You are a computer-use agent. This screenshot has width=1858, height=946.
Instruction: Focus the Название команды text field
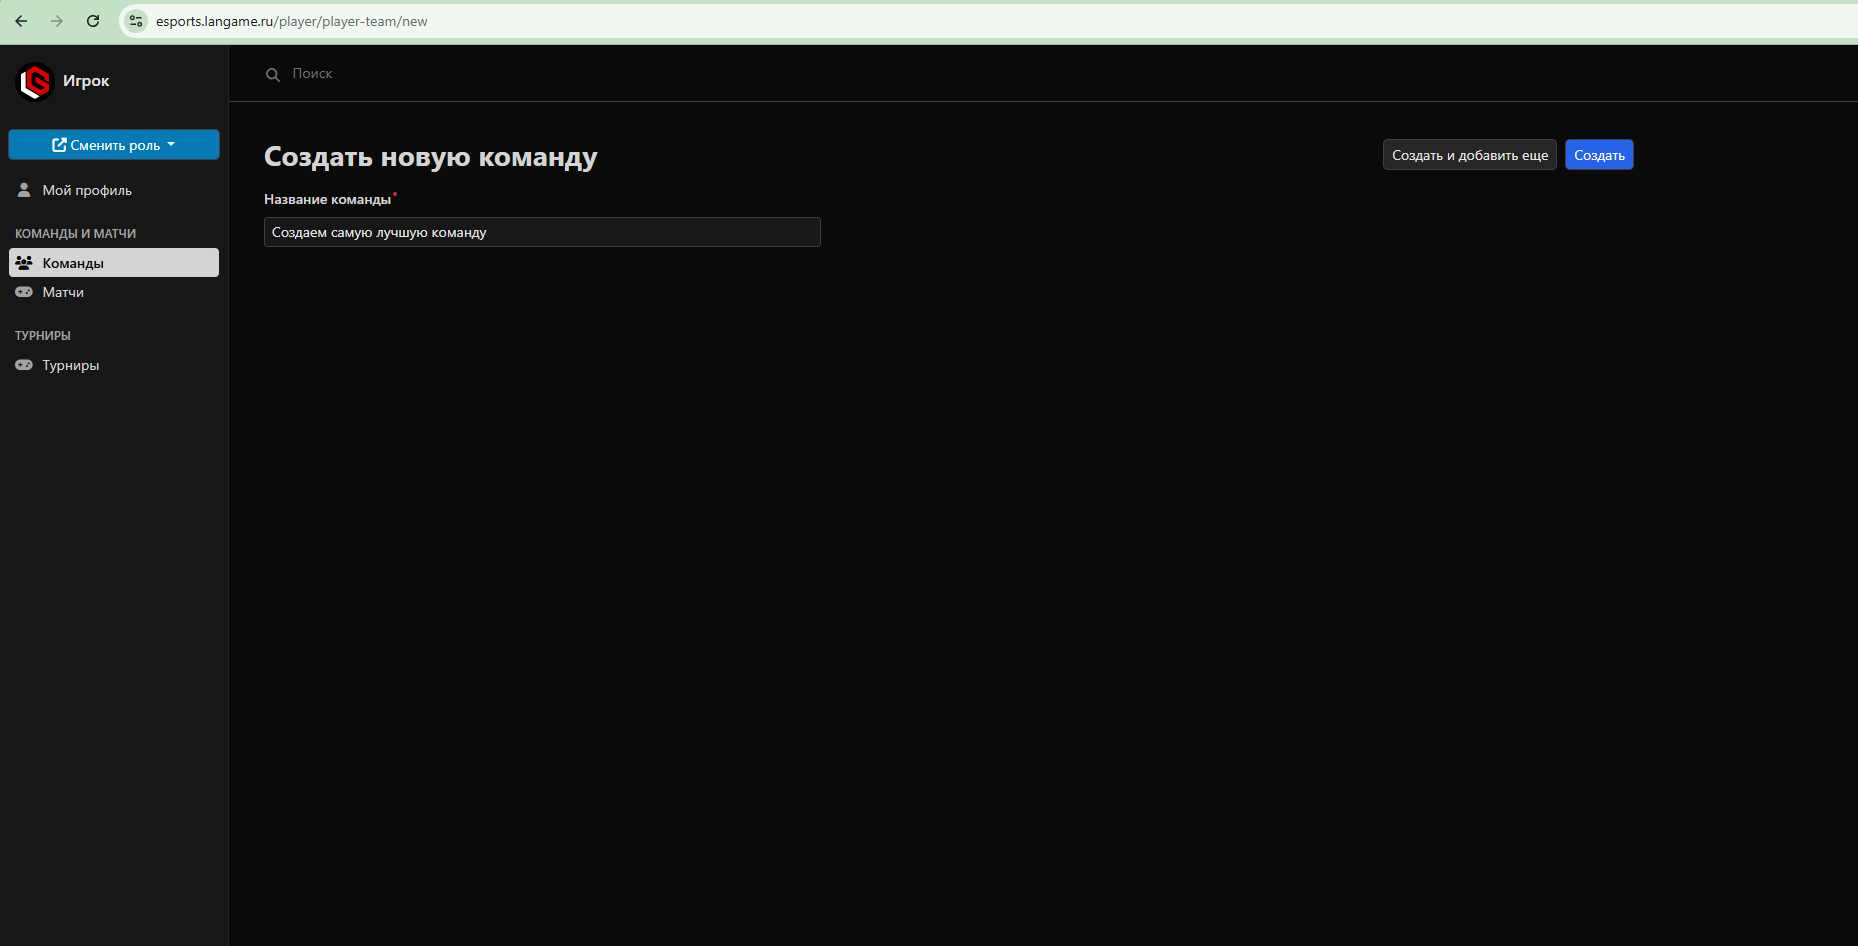pos(542,232)
